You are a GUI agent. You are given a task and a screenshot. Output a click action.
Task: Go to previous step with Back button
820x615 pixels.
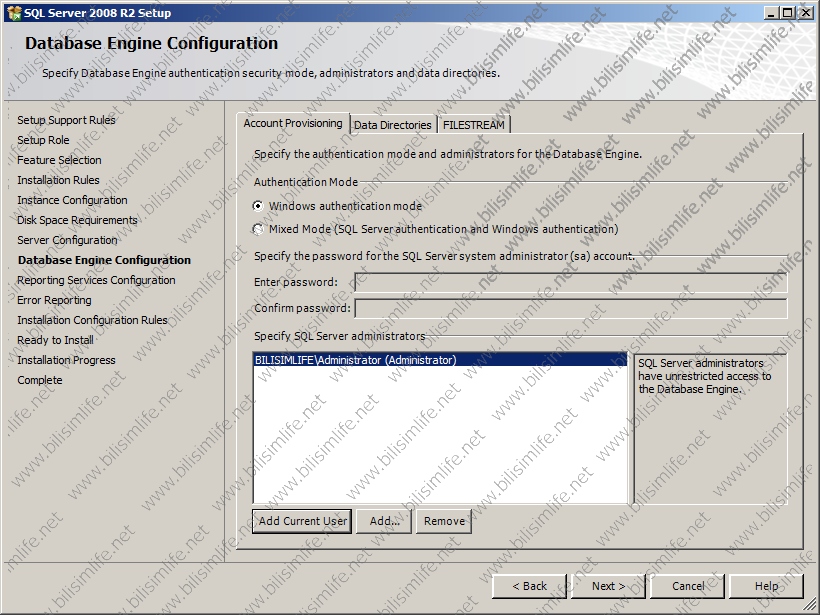tap(529, 586)
